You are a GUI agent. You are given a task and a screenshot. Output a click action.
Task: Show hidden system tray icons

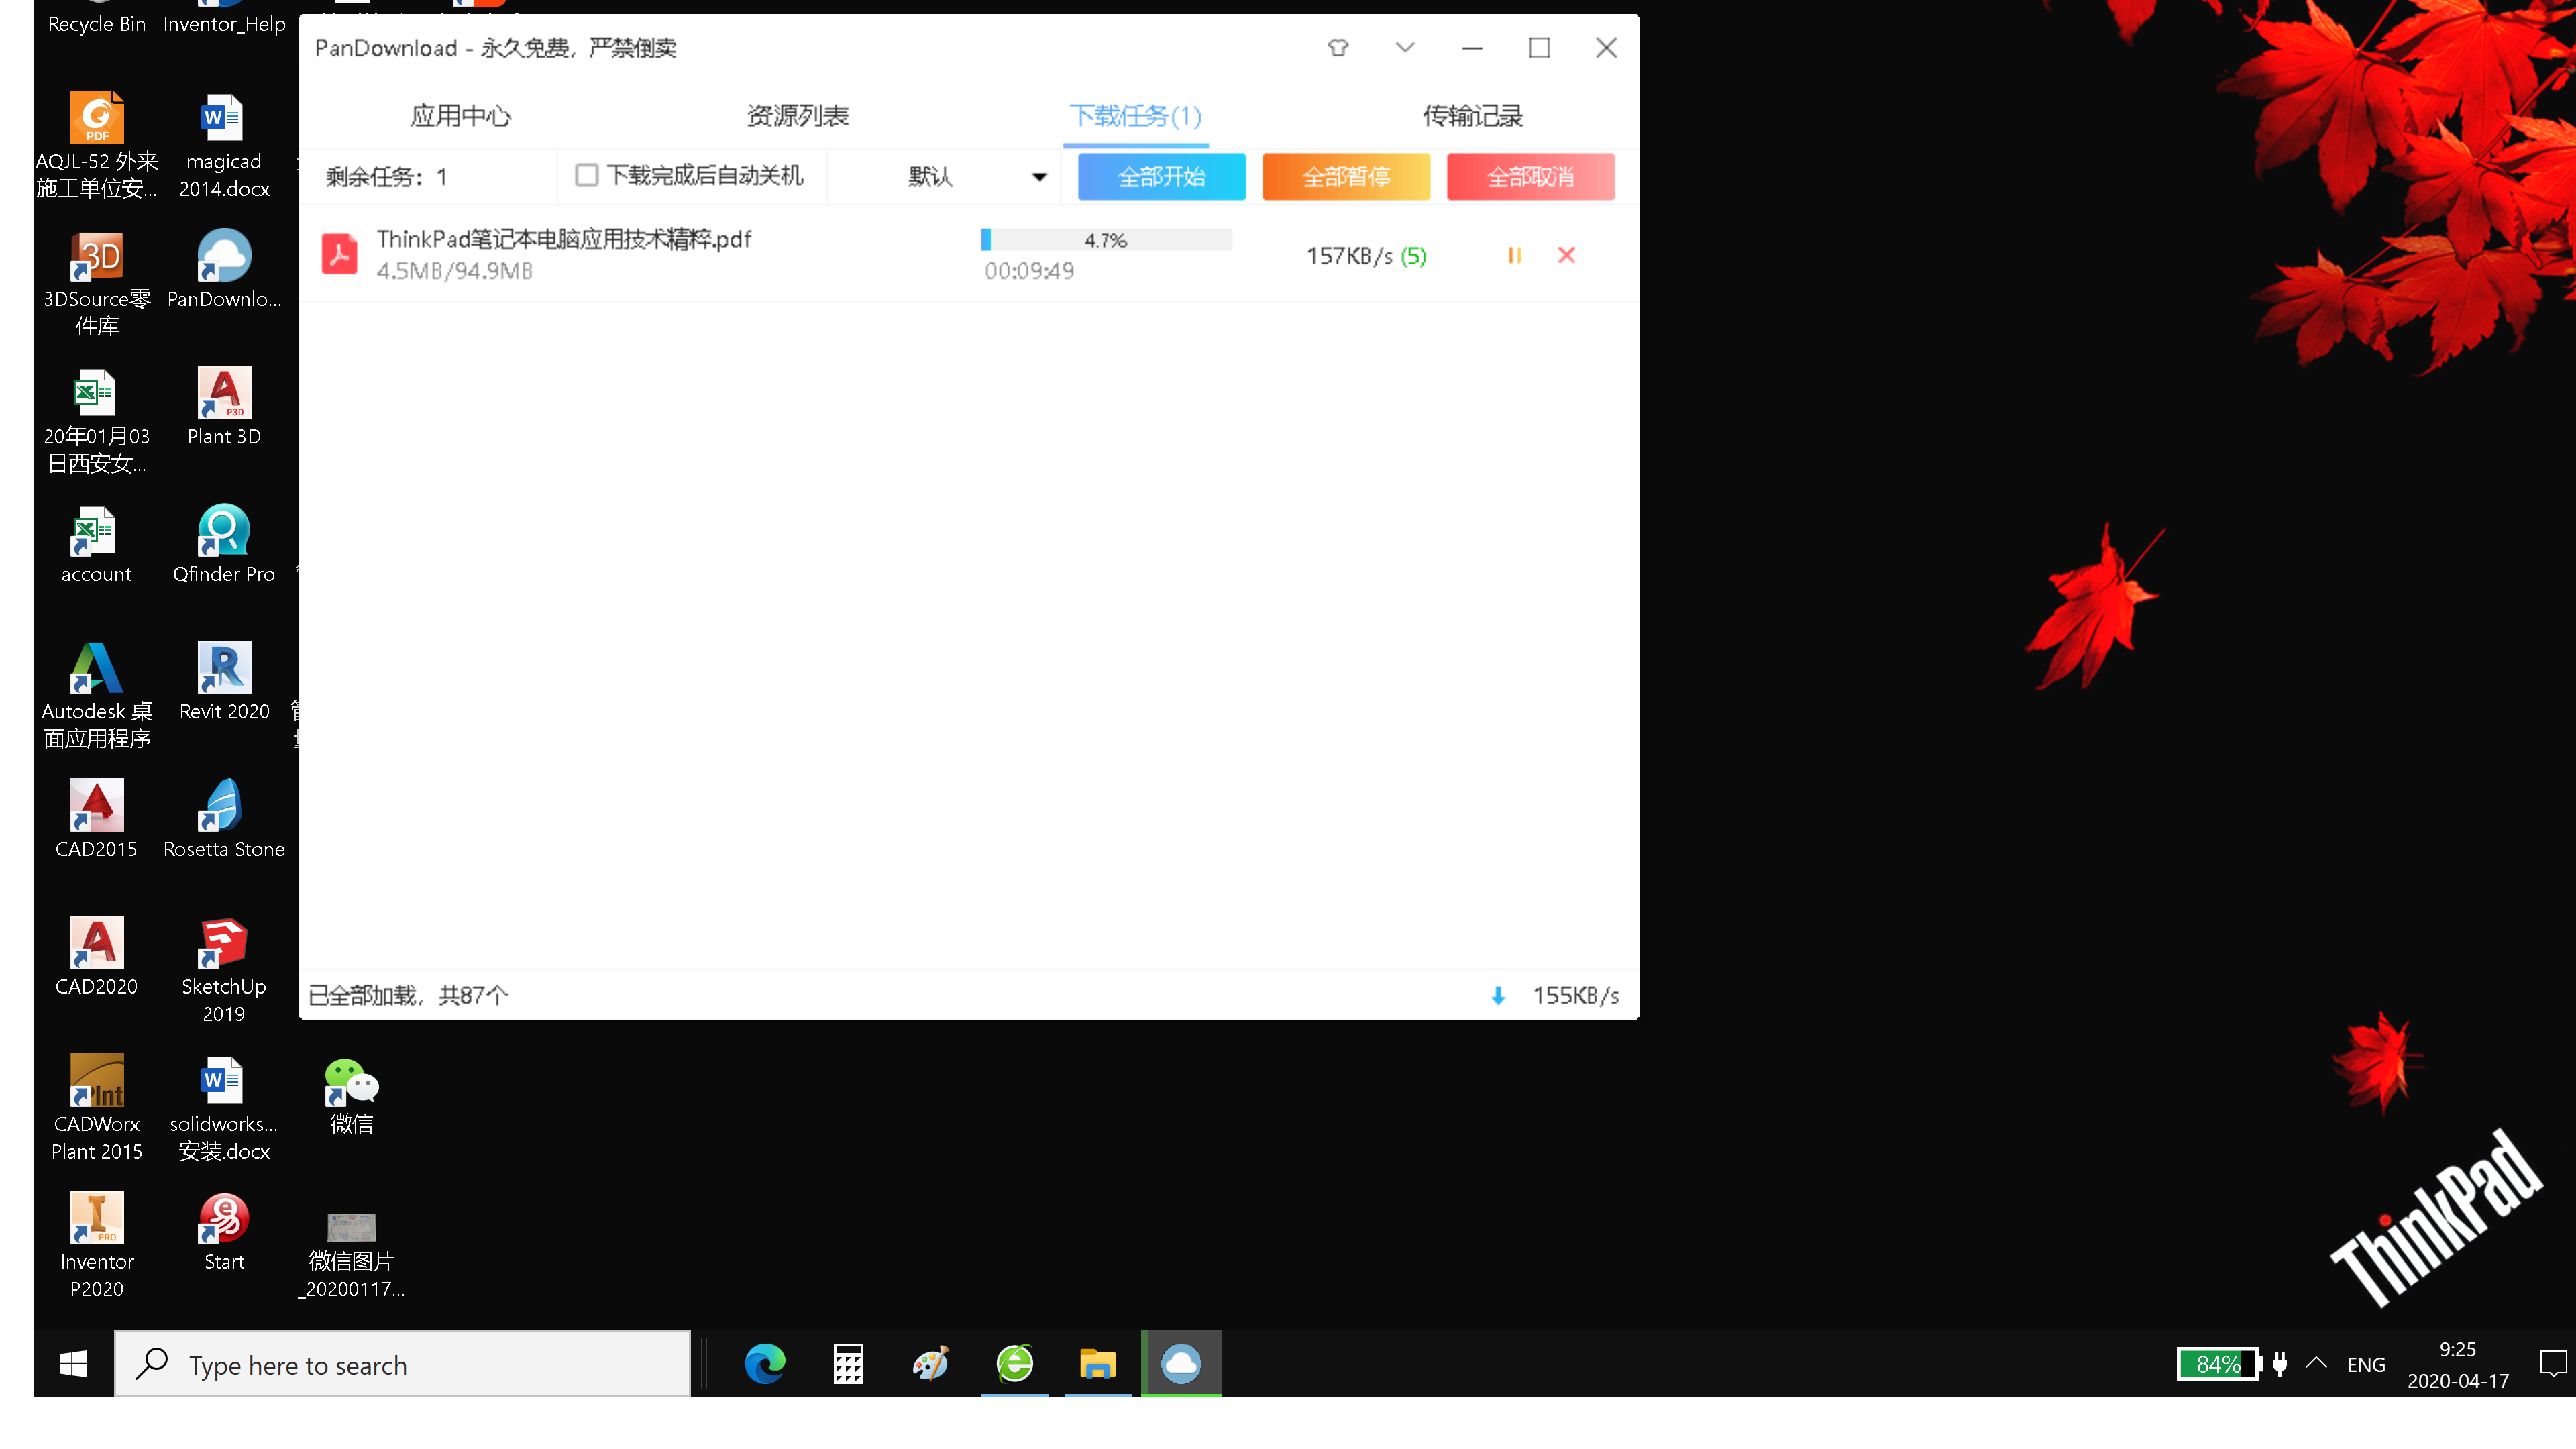[2316, 1364]
